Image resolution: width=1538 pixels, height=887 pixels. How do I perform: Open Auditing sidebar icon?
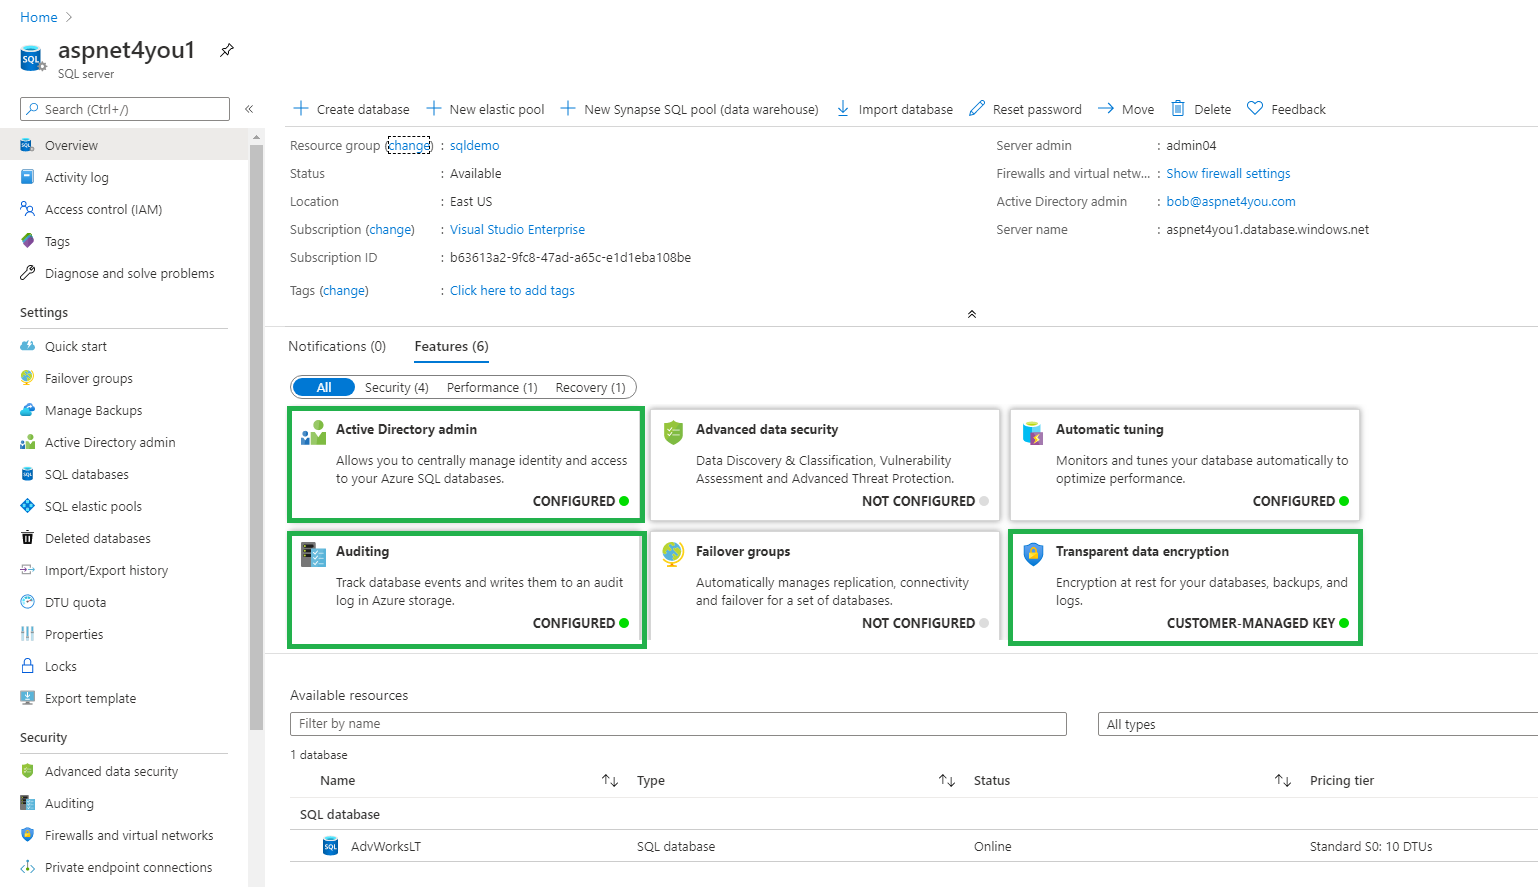click(x=27, y=803)
